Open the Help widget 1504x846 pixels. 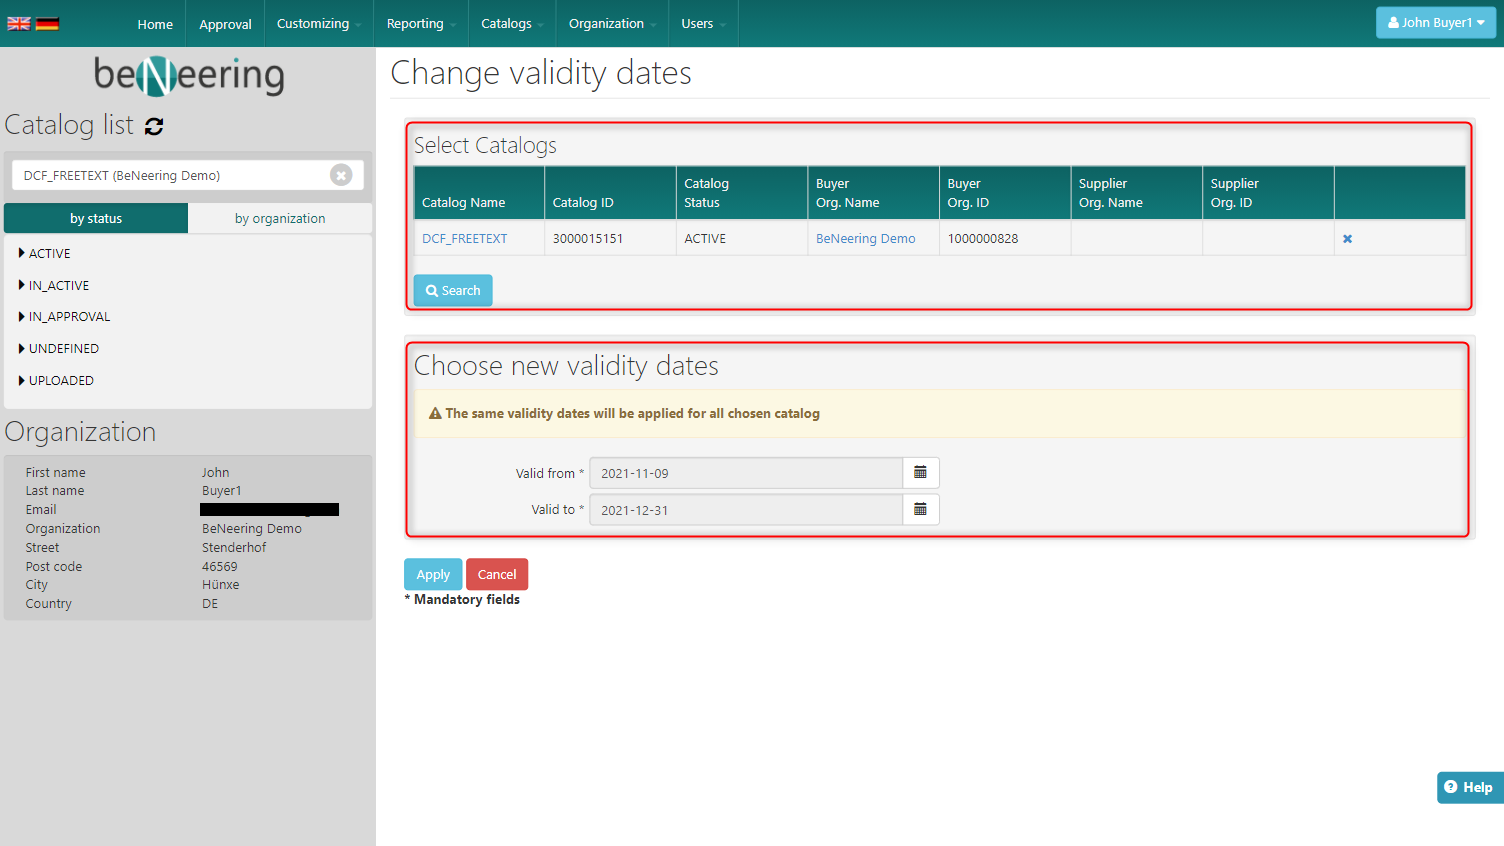1469,787
